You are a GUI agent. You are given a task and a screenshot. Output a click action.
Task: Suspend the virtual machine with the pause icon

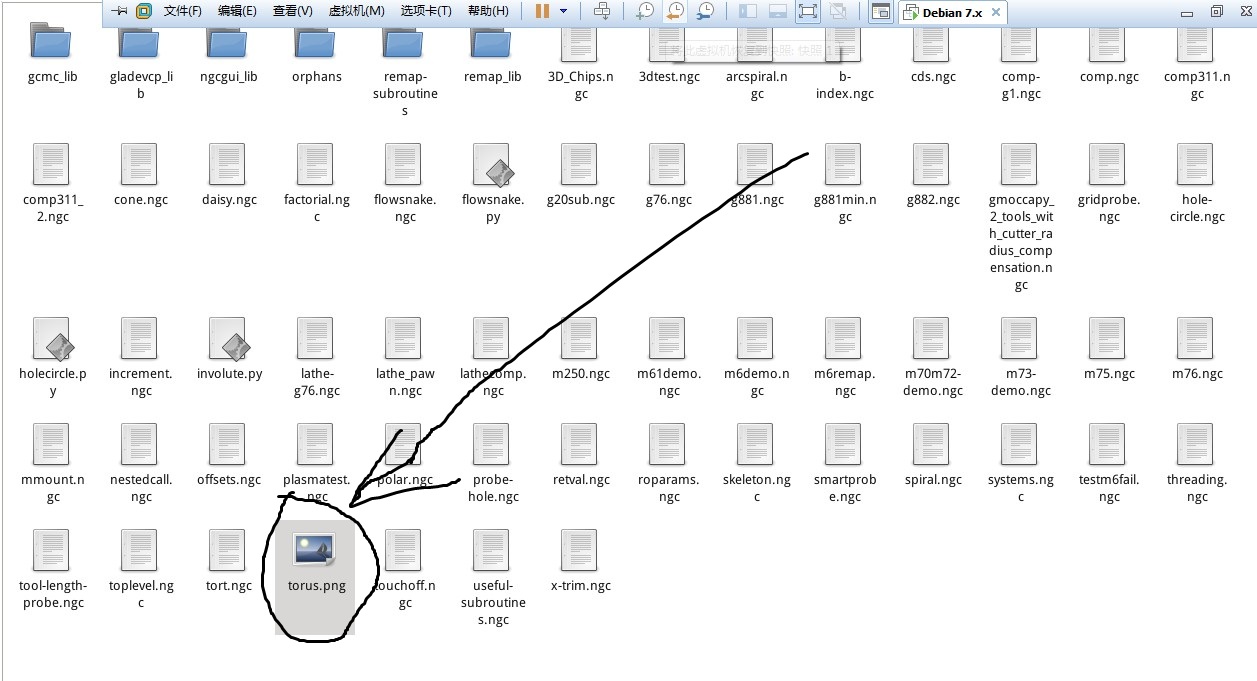pyautogui.click(x=543, y=11)
